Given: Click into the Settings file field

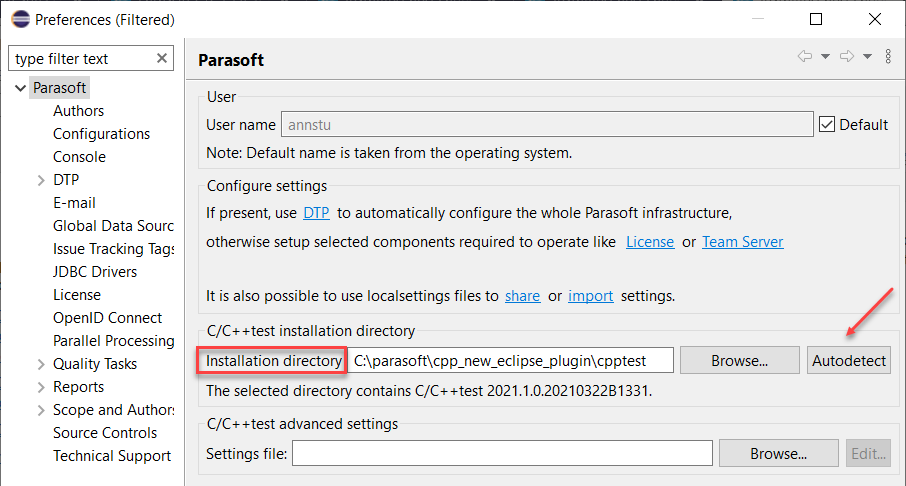Looking at the screenshot, I should (x=502, y=453).
